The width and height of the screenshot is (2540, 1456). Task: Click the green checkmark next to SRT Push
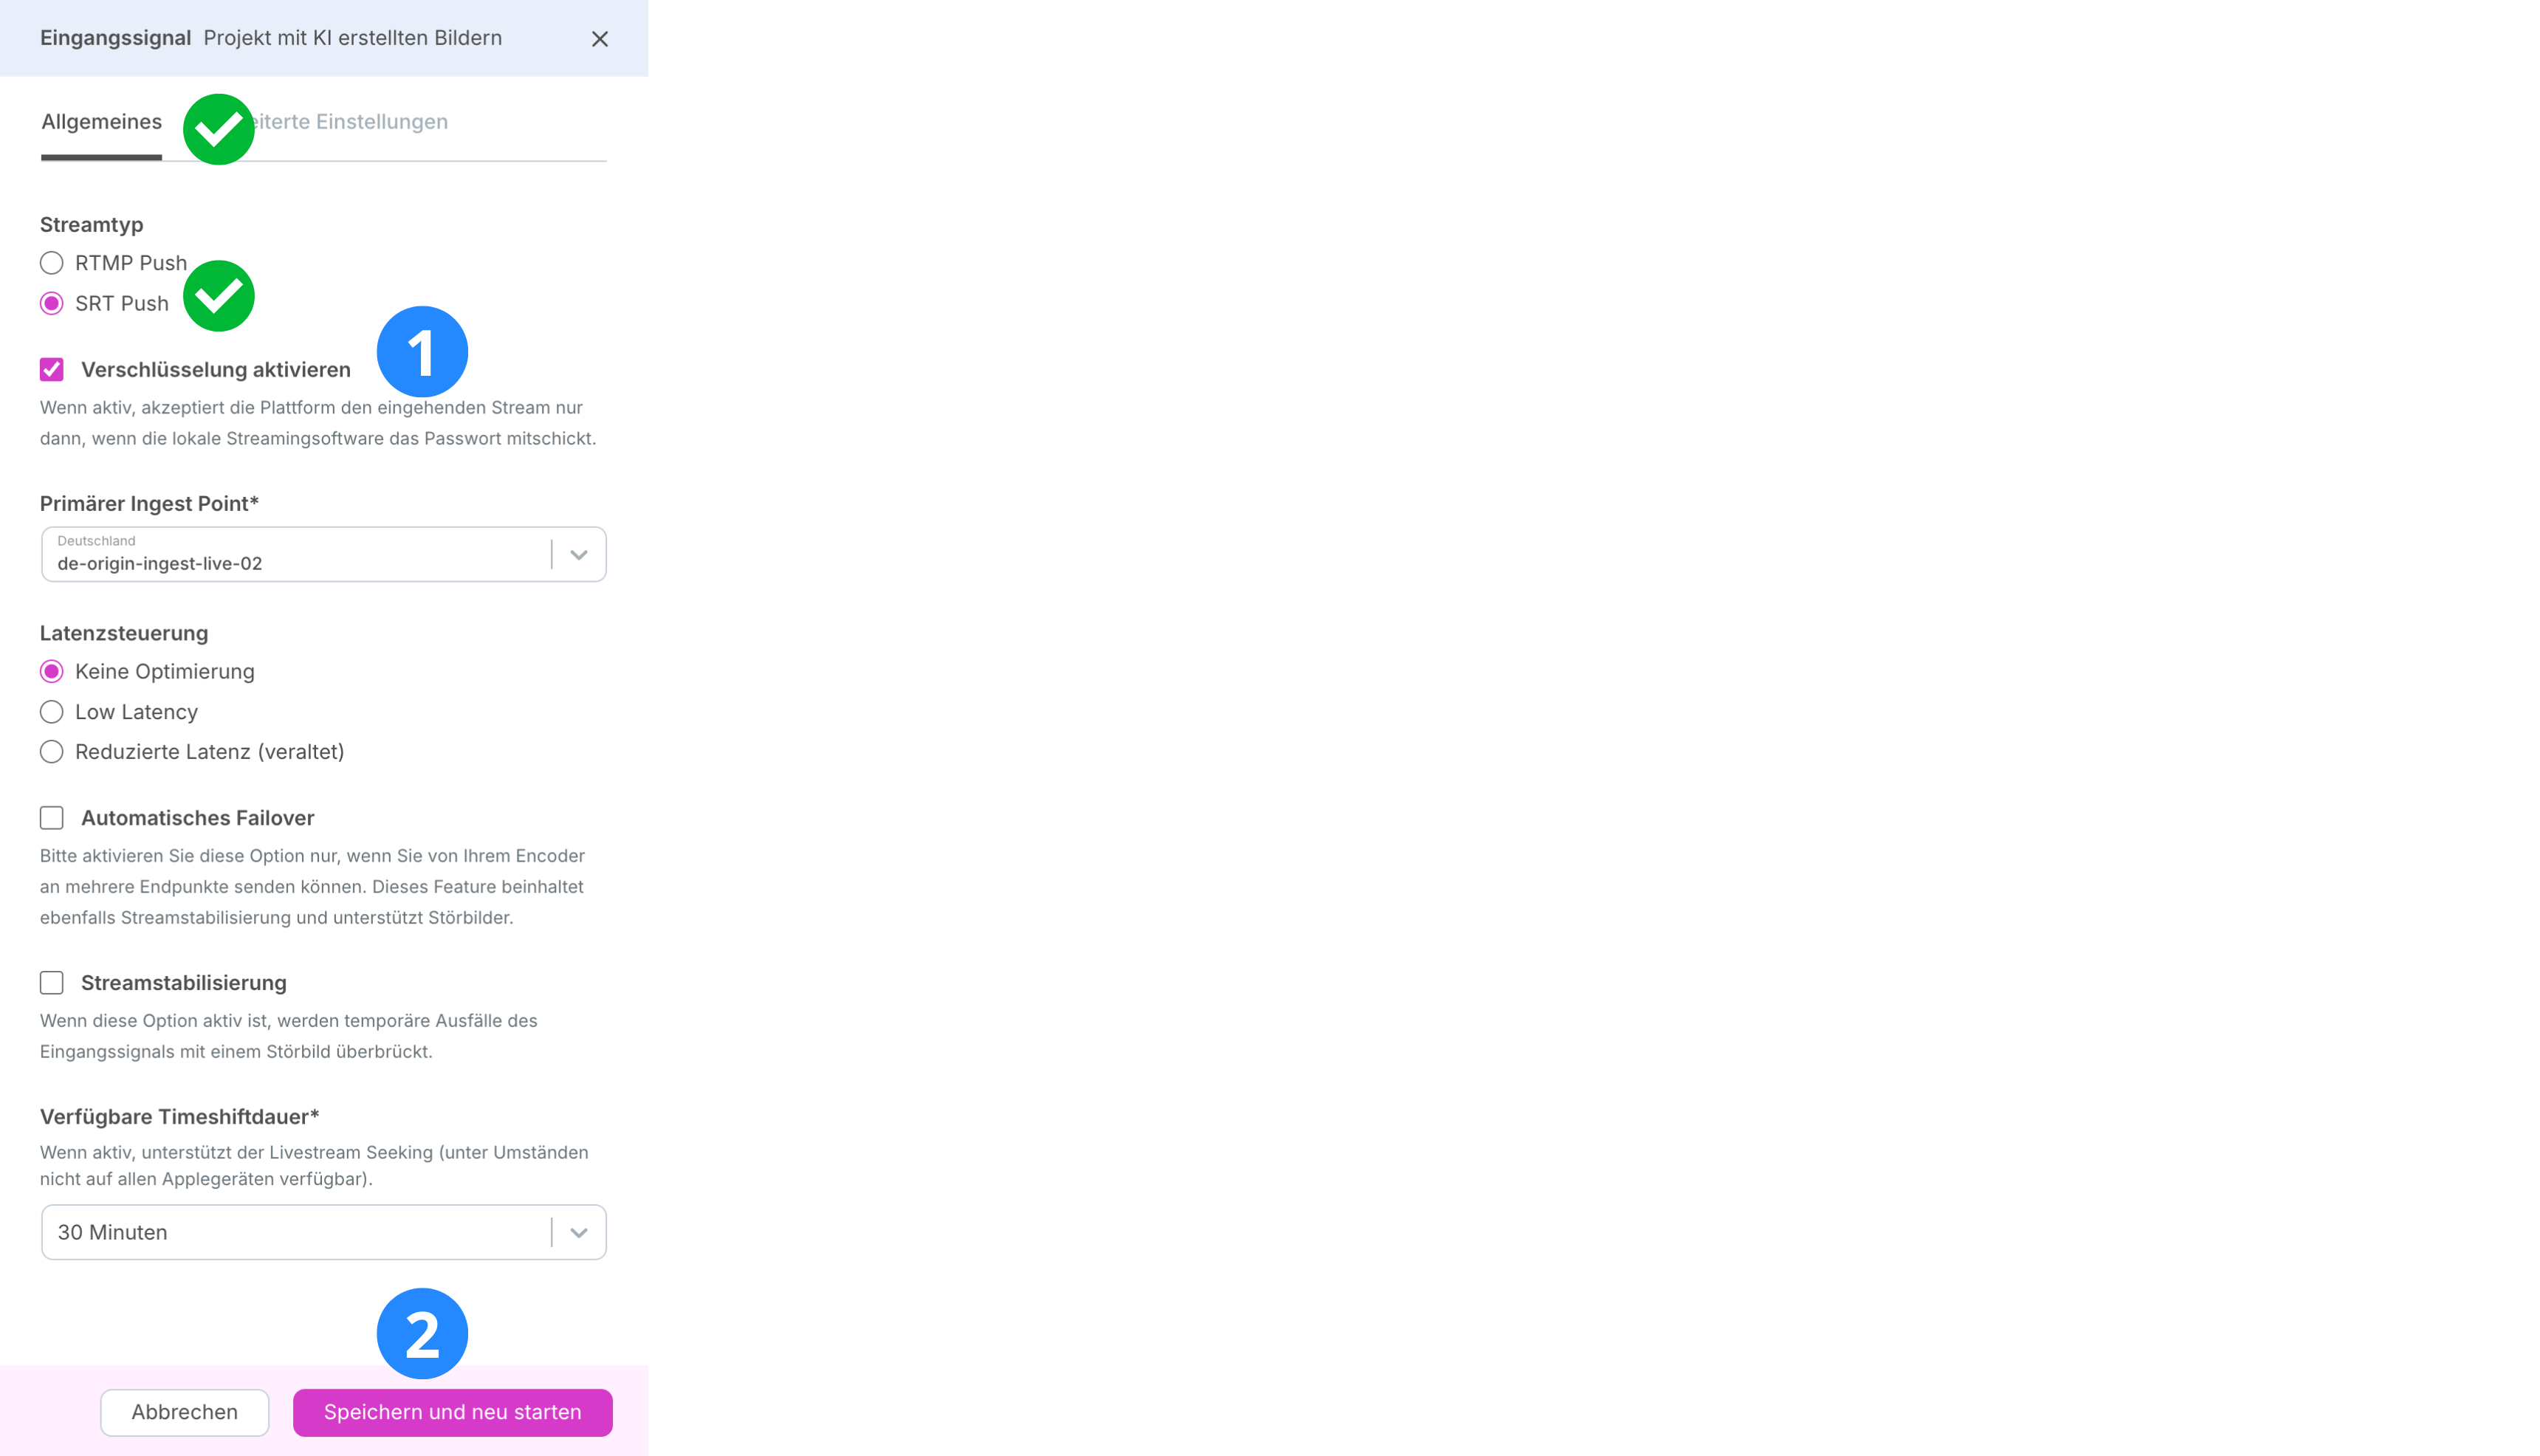[x=218, y=296]
